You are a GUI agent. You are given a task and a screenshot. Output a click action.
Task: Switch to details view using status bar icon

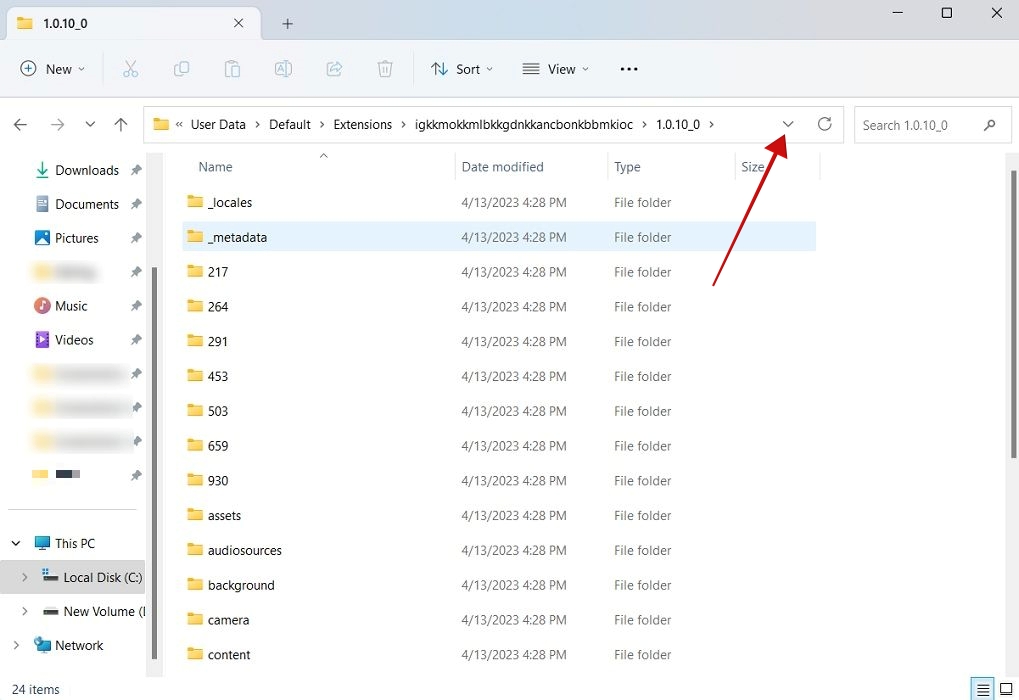pos(981,689)
